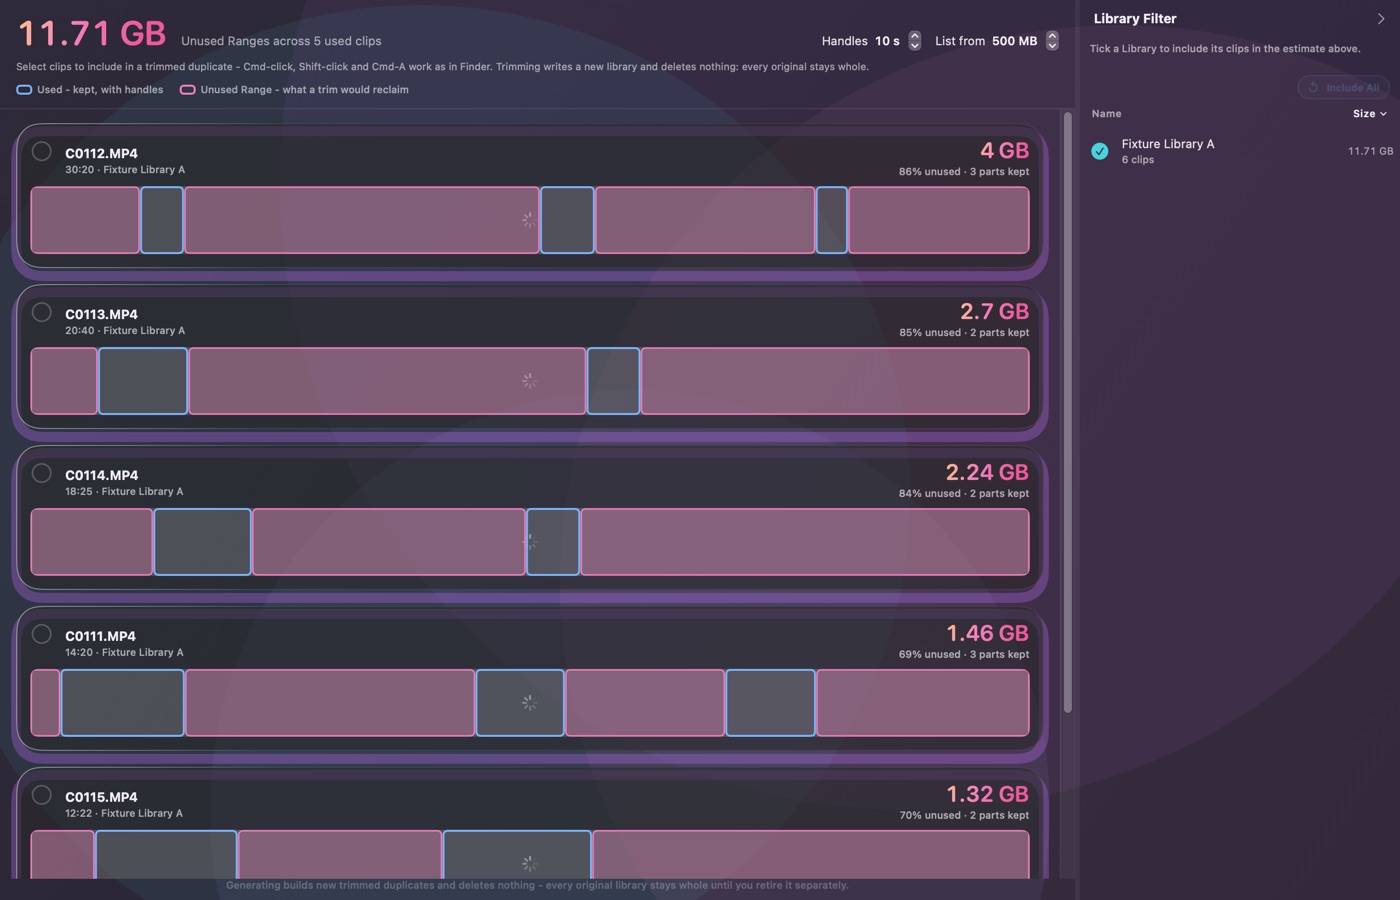Select Fixture Library A row
The width and height of the screenshot is (1400, 900).
click(1241, 151)
